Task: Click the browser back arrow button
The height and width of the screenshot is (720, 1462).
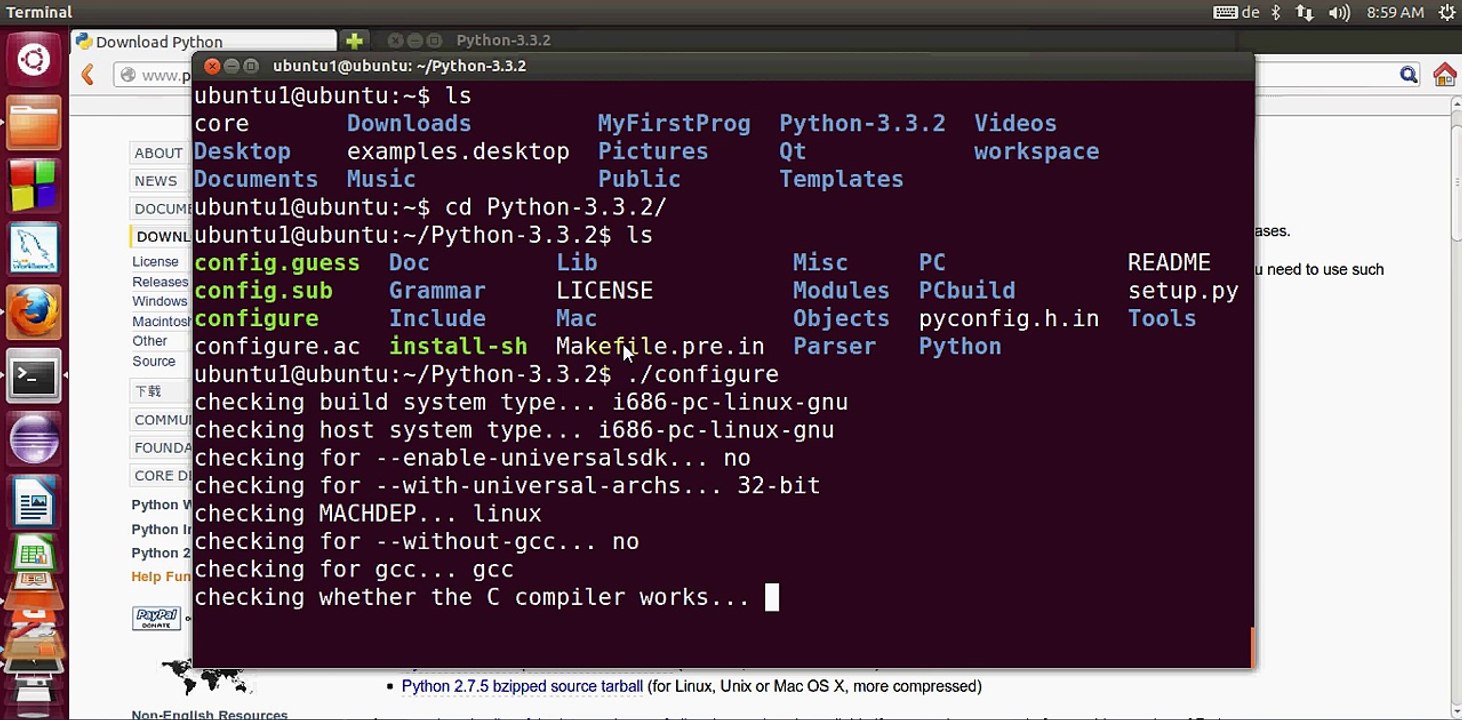Action: [88, 75]
